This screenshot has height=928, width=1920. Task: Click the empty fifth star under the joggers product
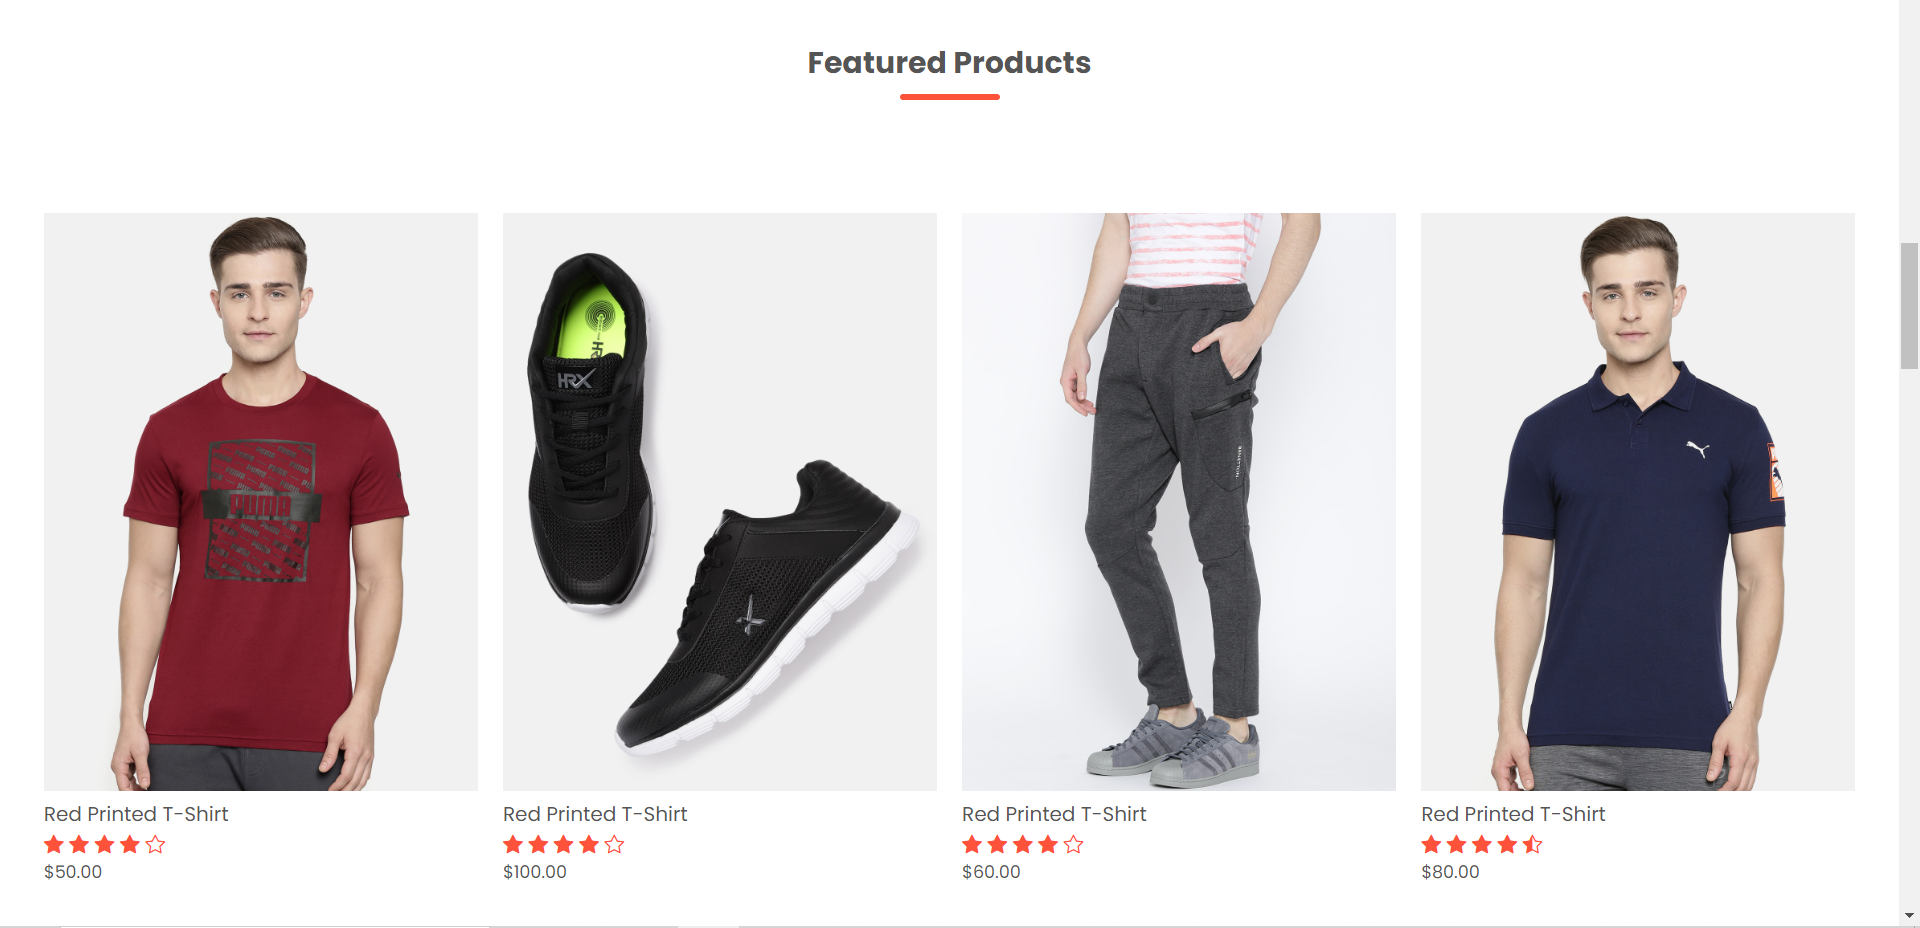coord(1073,845)
